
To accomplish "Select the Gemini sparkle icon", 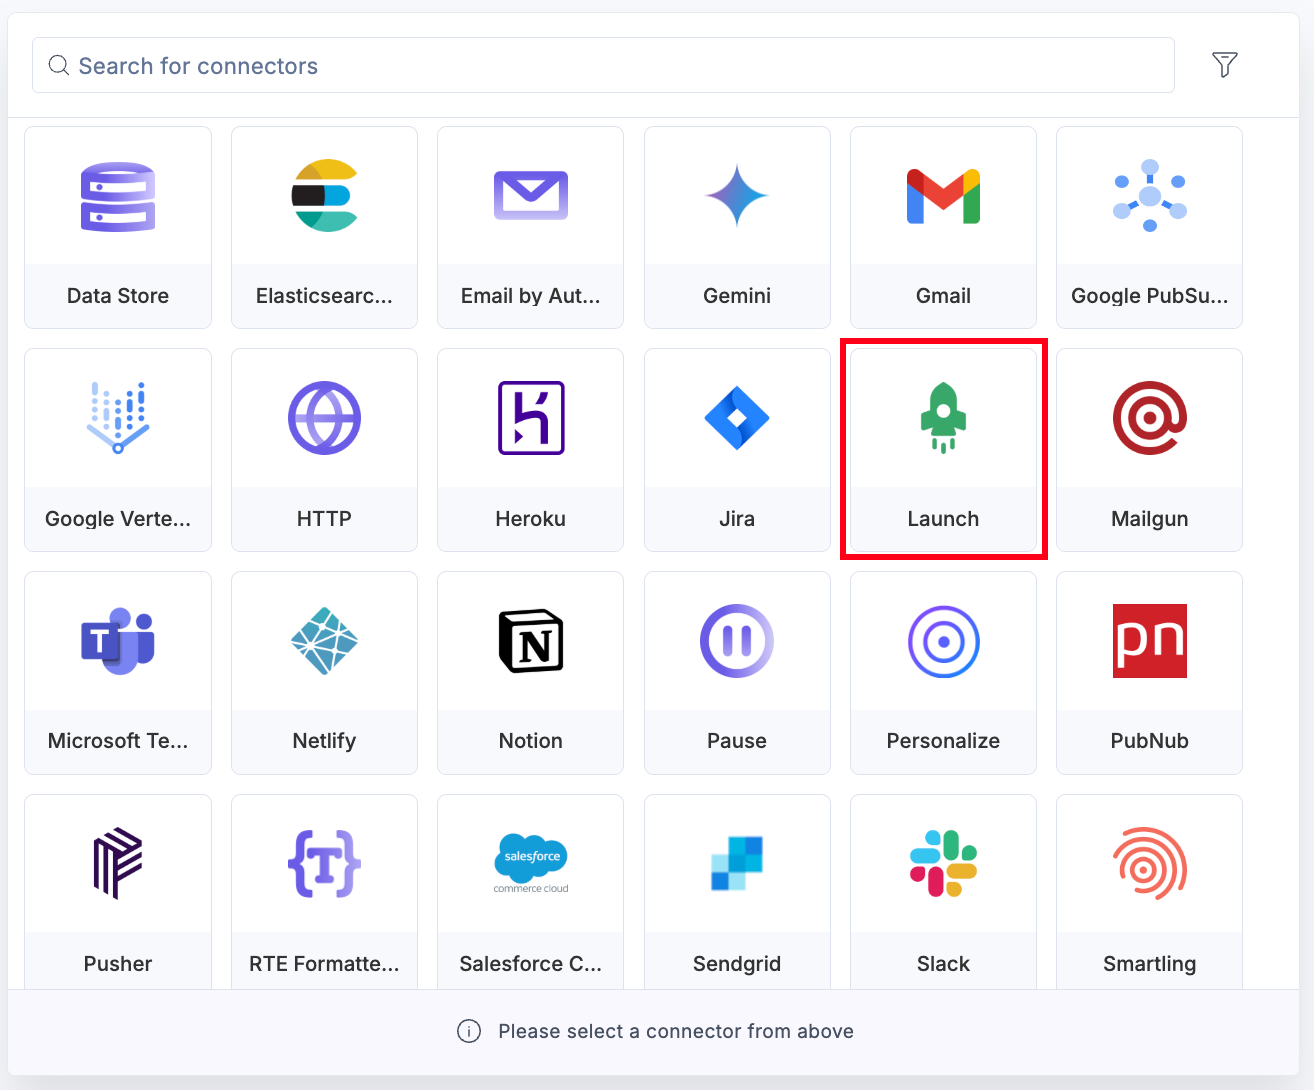I will click(x=737, y=196).
